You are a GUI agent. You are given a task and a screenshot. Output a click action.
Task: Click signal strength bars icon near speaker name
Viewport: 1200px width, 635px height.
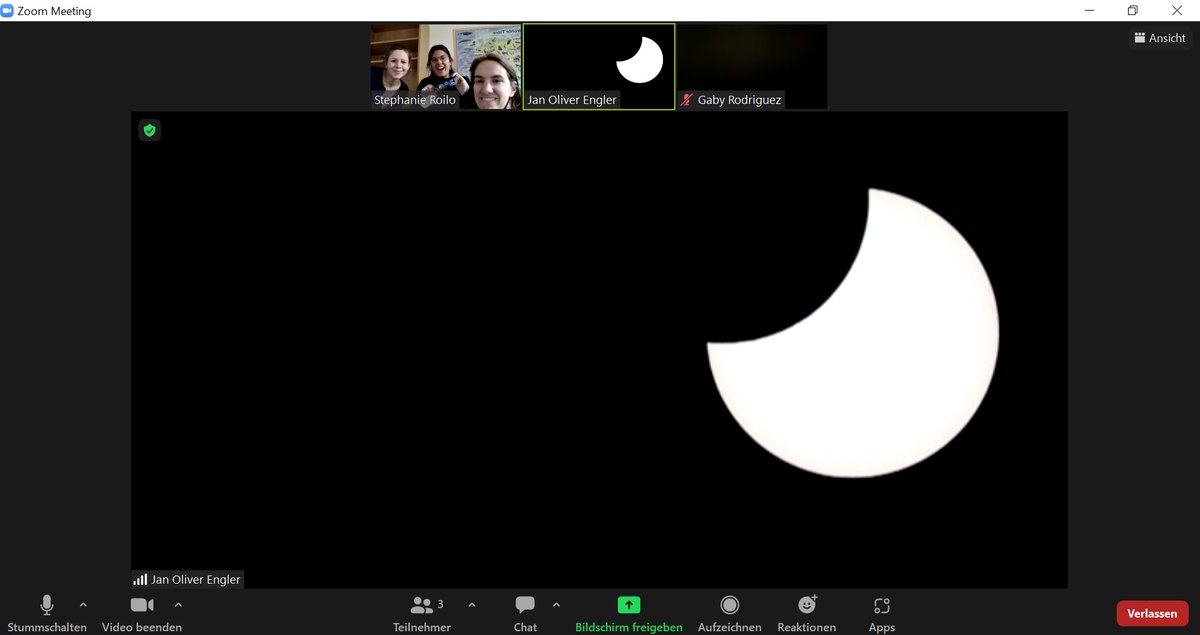tap(140, 579)
